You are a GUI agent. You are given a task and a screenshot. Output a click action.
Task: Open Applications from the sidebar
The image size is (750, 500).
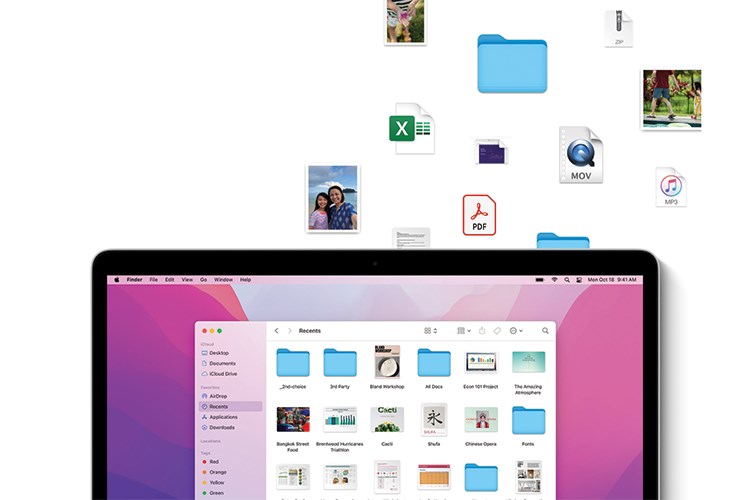tap(223, 417)
